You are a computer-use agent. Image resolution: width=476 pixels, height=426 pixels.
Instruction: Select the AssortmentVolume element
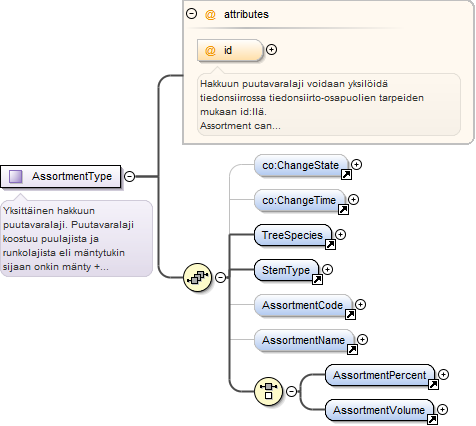[x=379, y=410]
